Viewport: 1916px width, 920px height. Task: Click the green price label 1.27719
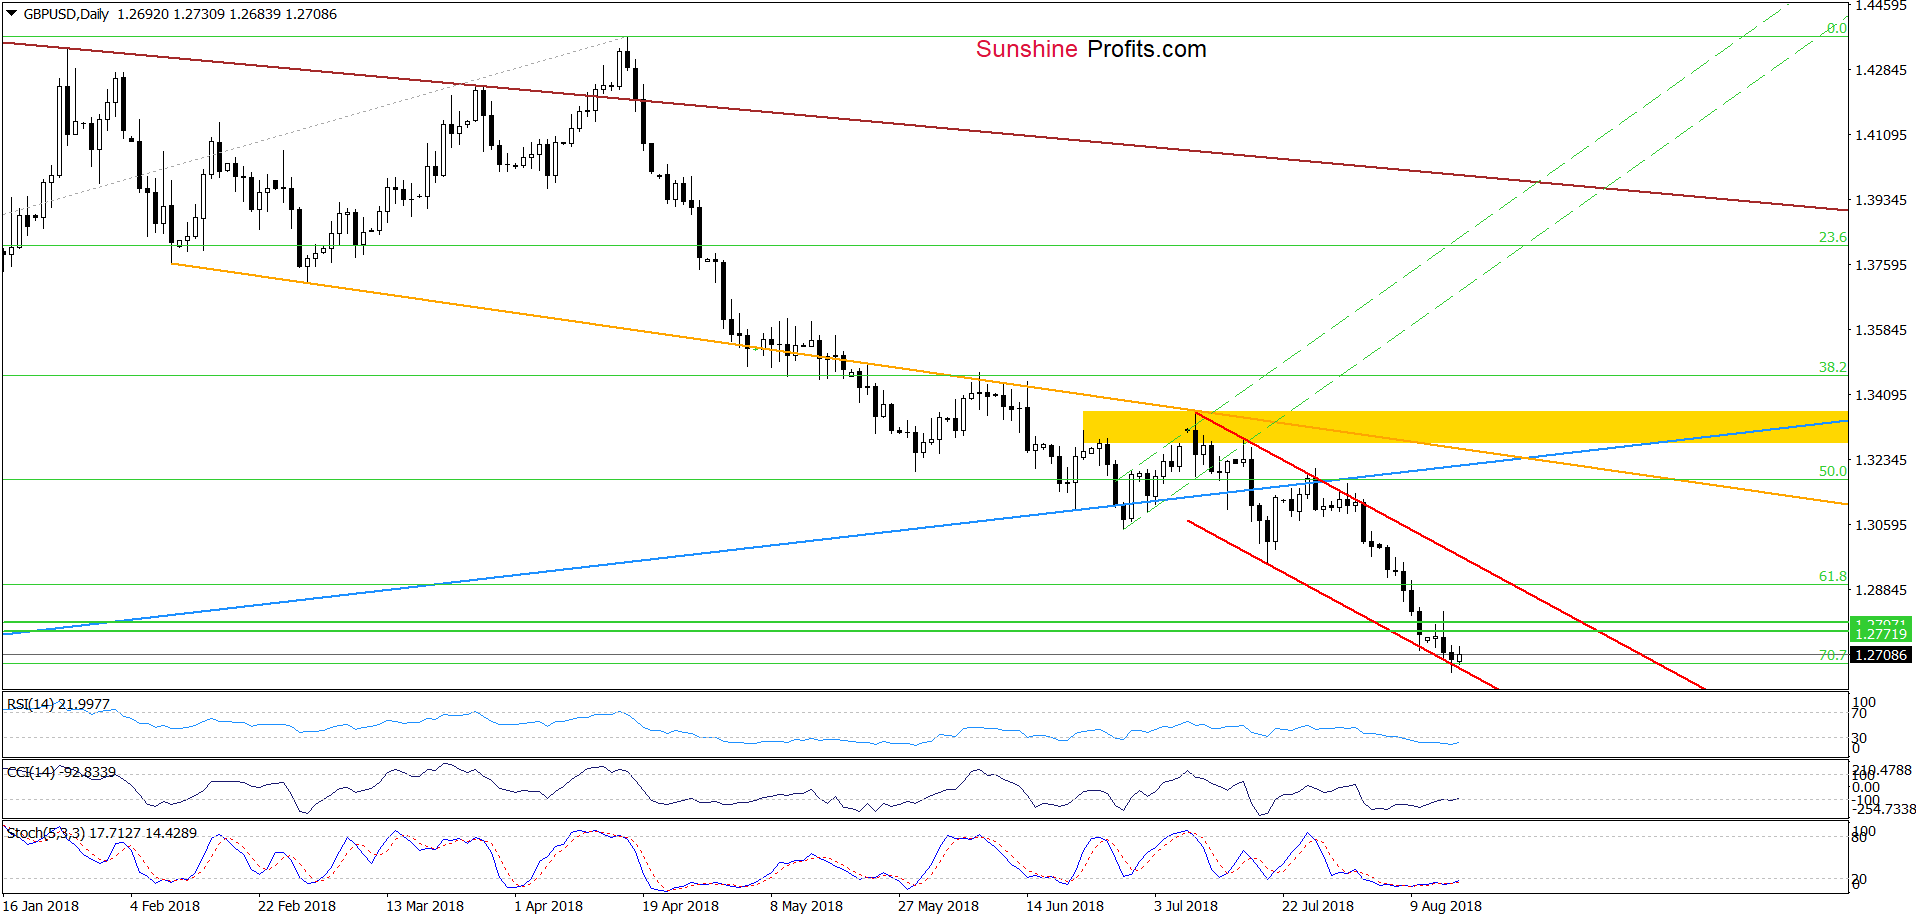pos(1881,634)
